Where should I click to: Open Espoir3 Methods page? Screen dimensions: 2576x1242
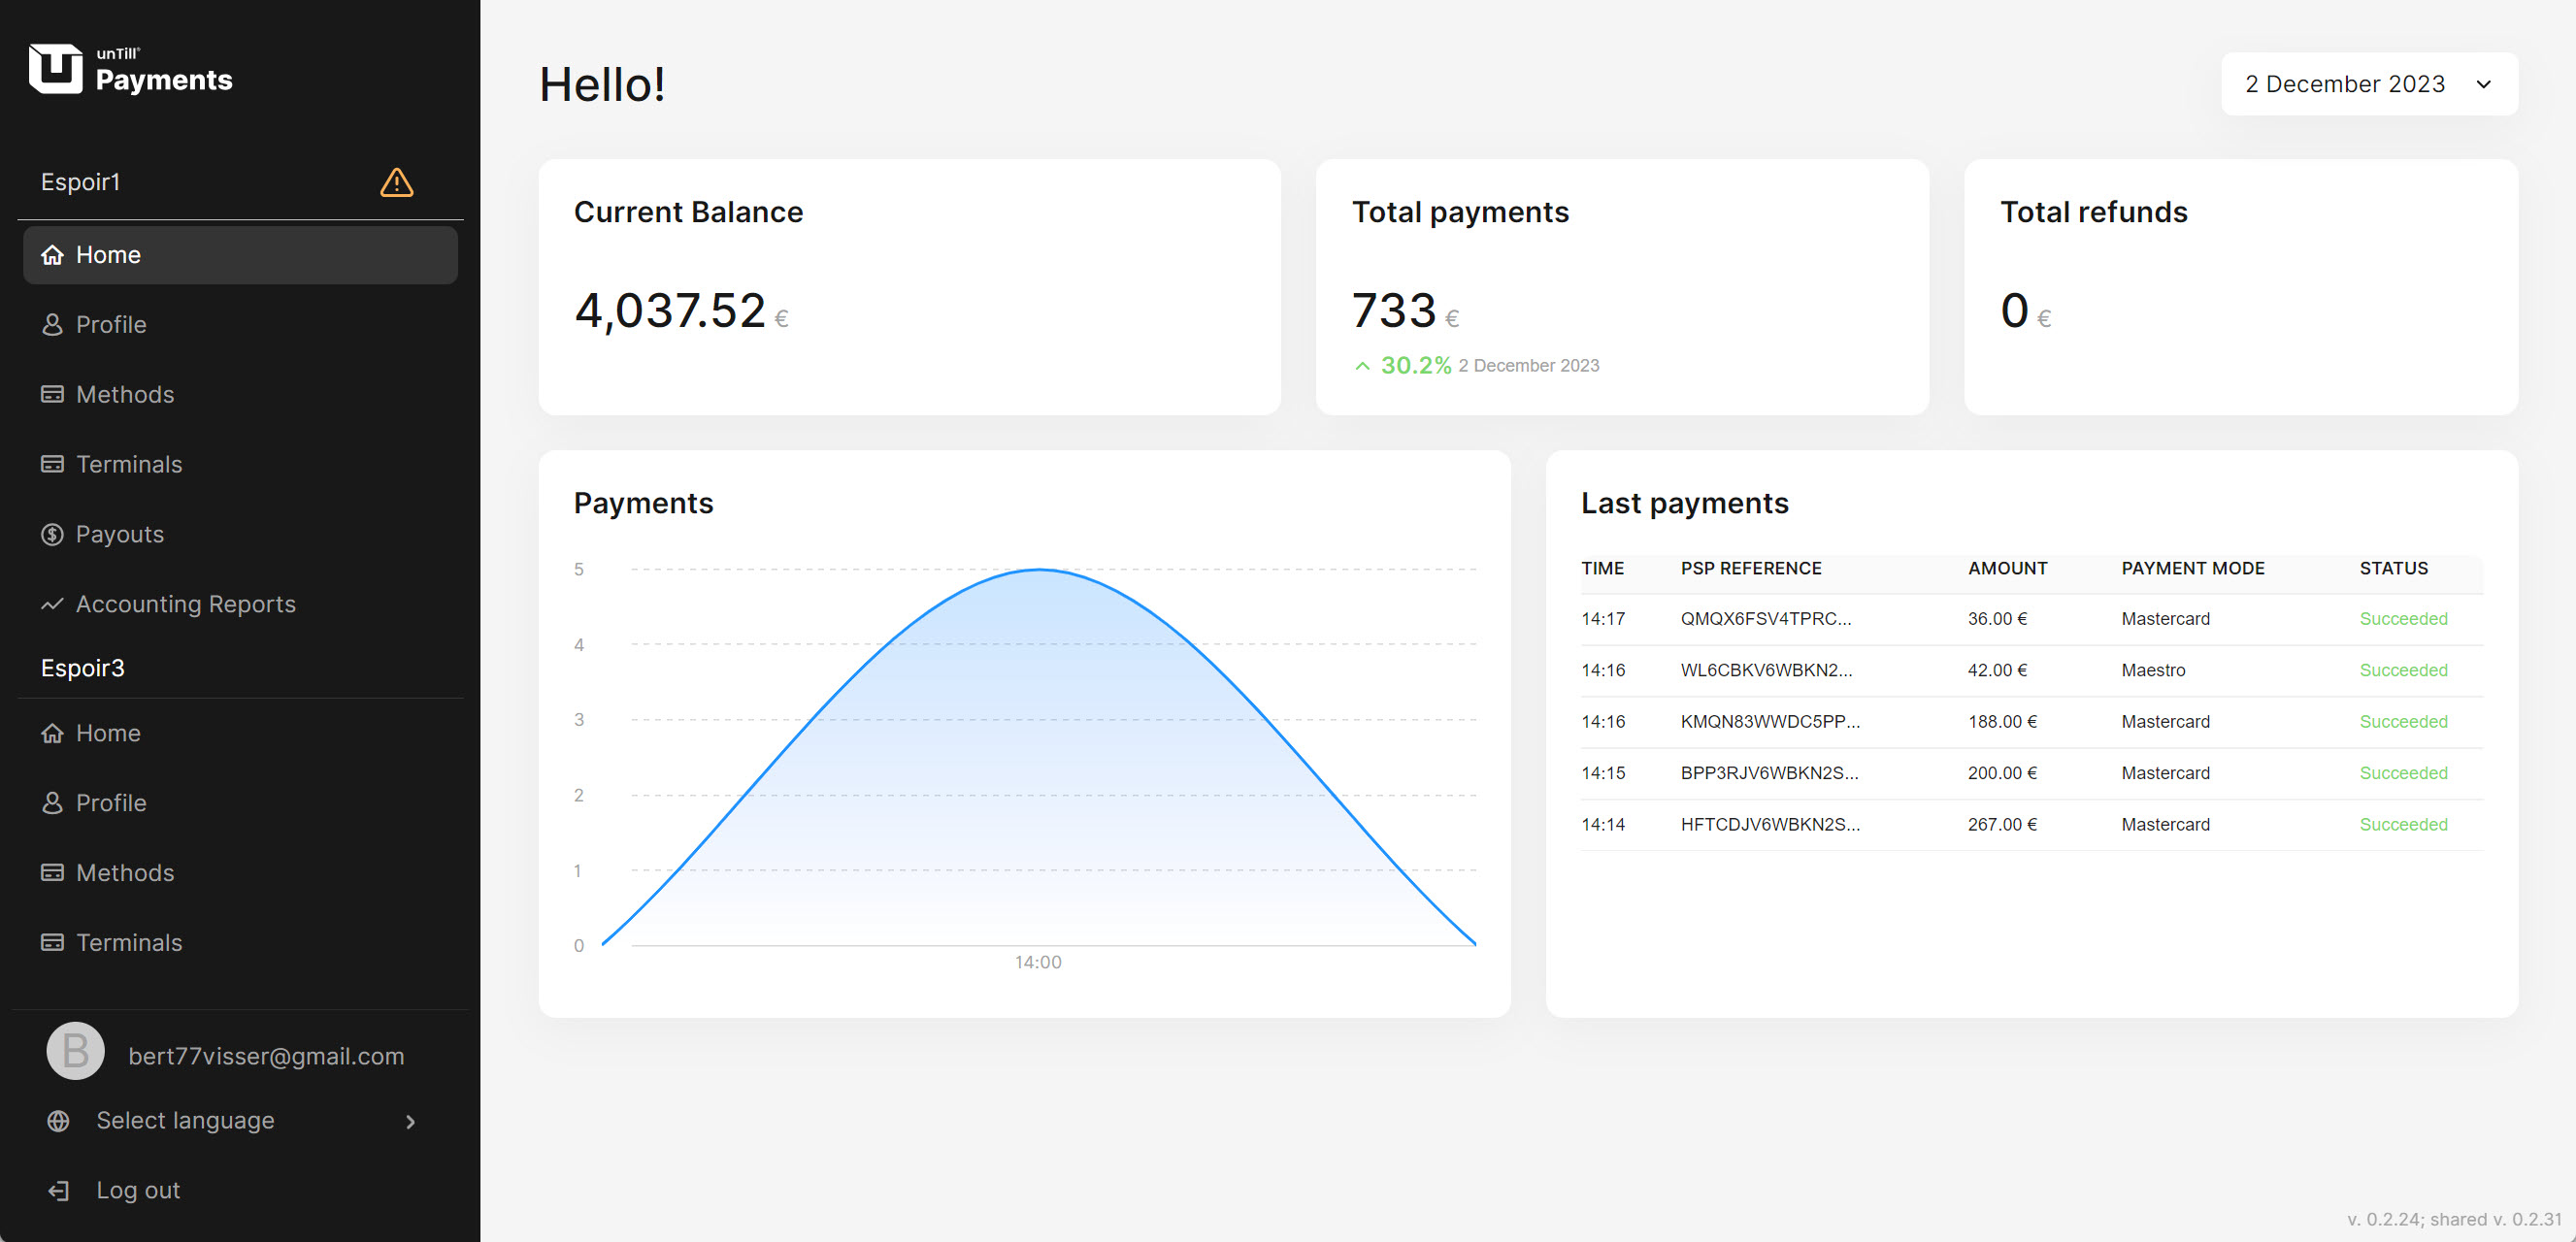(125, 873)
